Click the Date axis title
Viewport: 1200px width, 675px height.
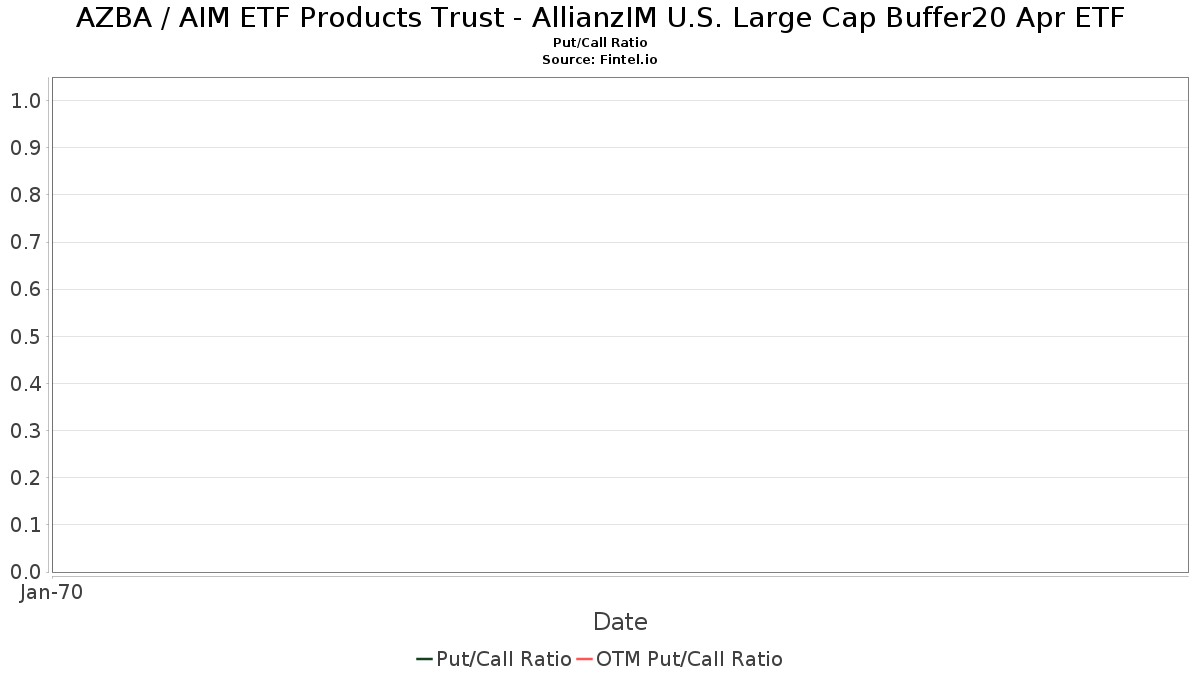[620, 622]
